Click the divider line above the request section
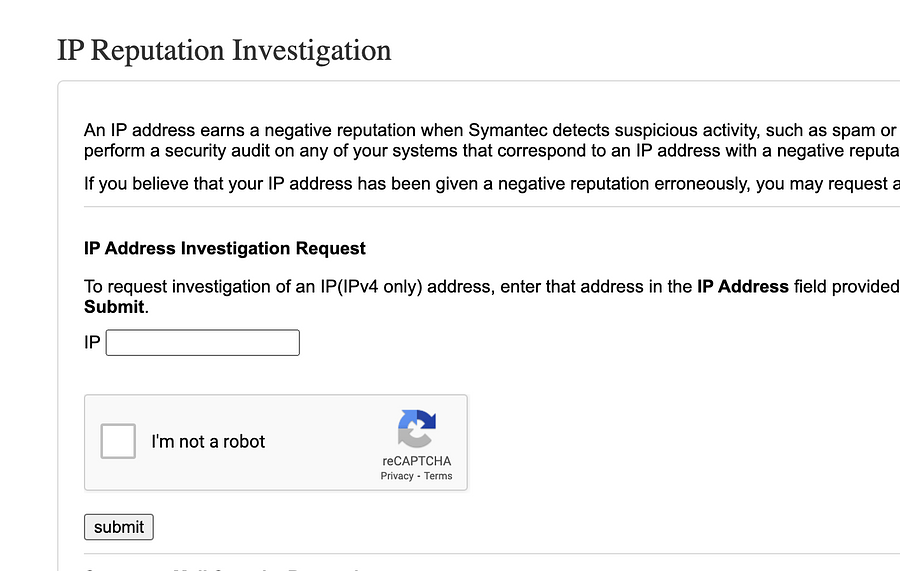The image size is (900, 571). click(x=492, y=207)
